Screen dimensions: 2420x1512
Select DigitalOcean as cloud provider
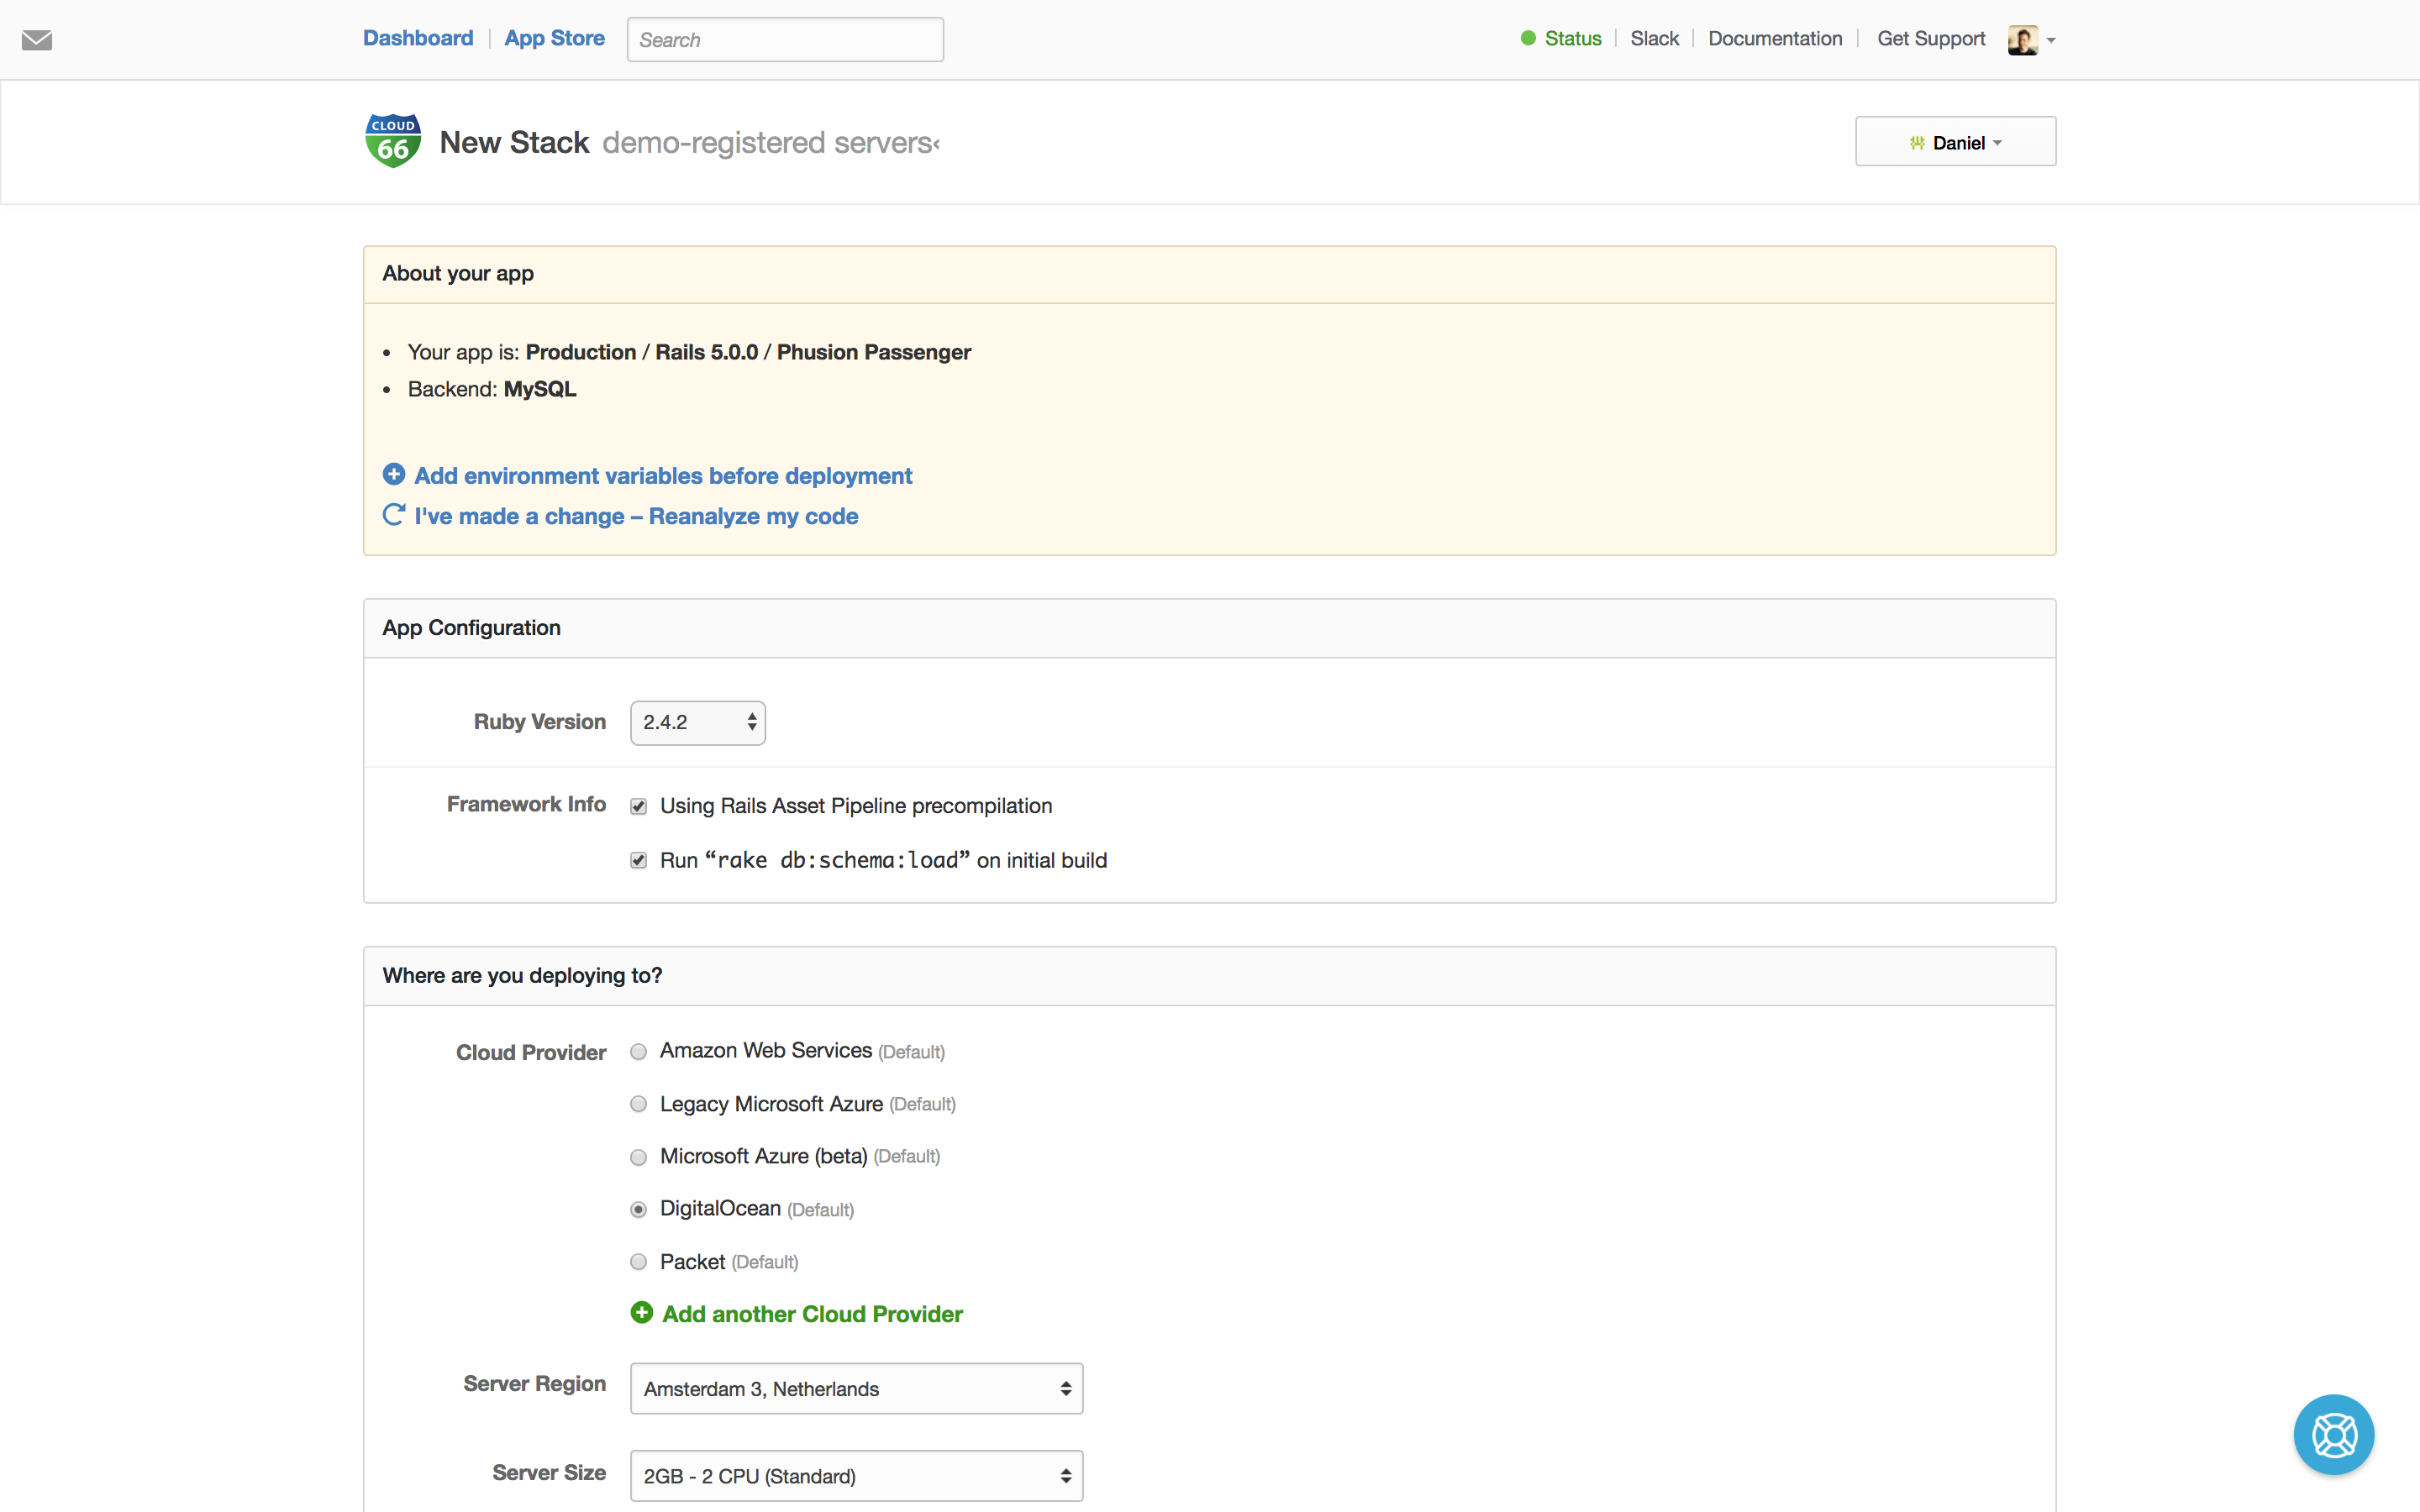(x=639, y=1209)
